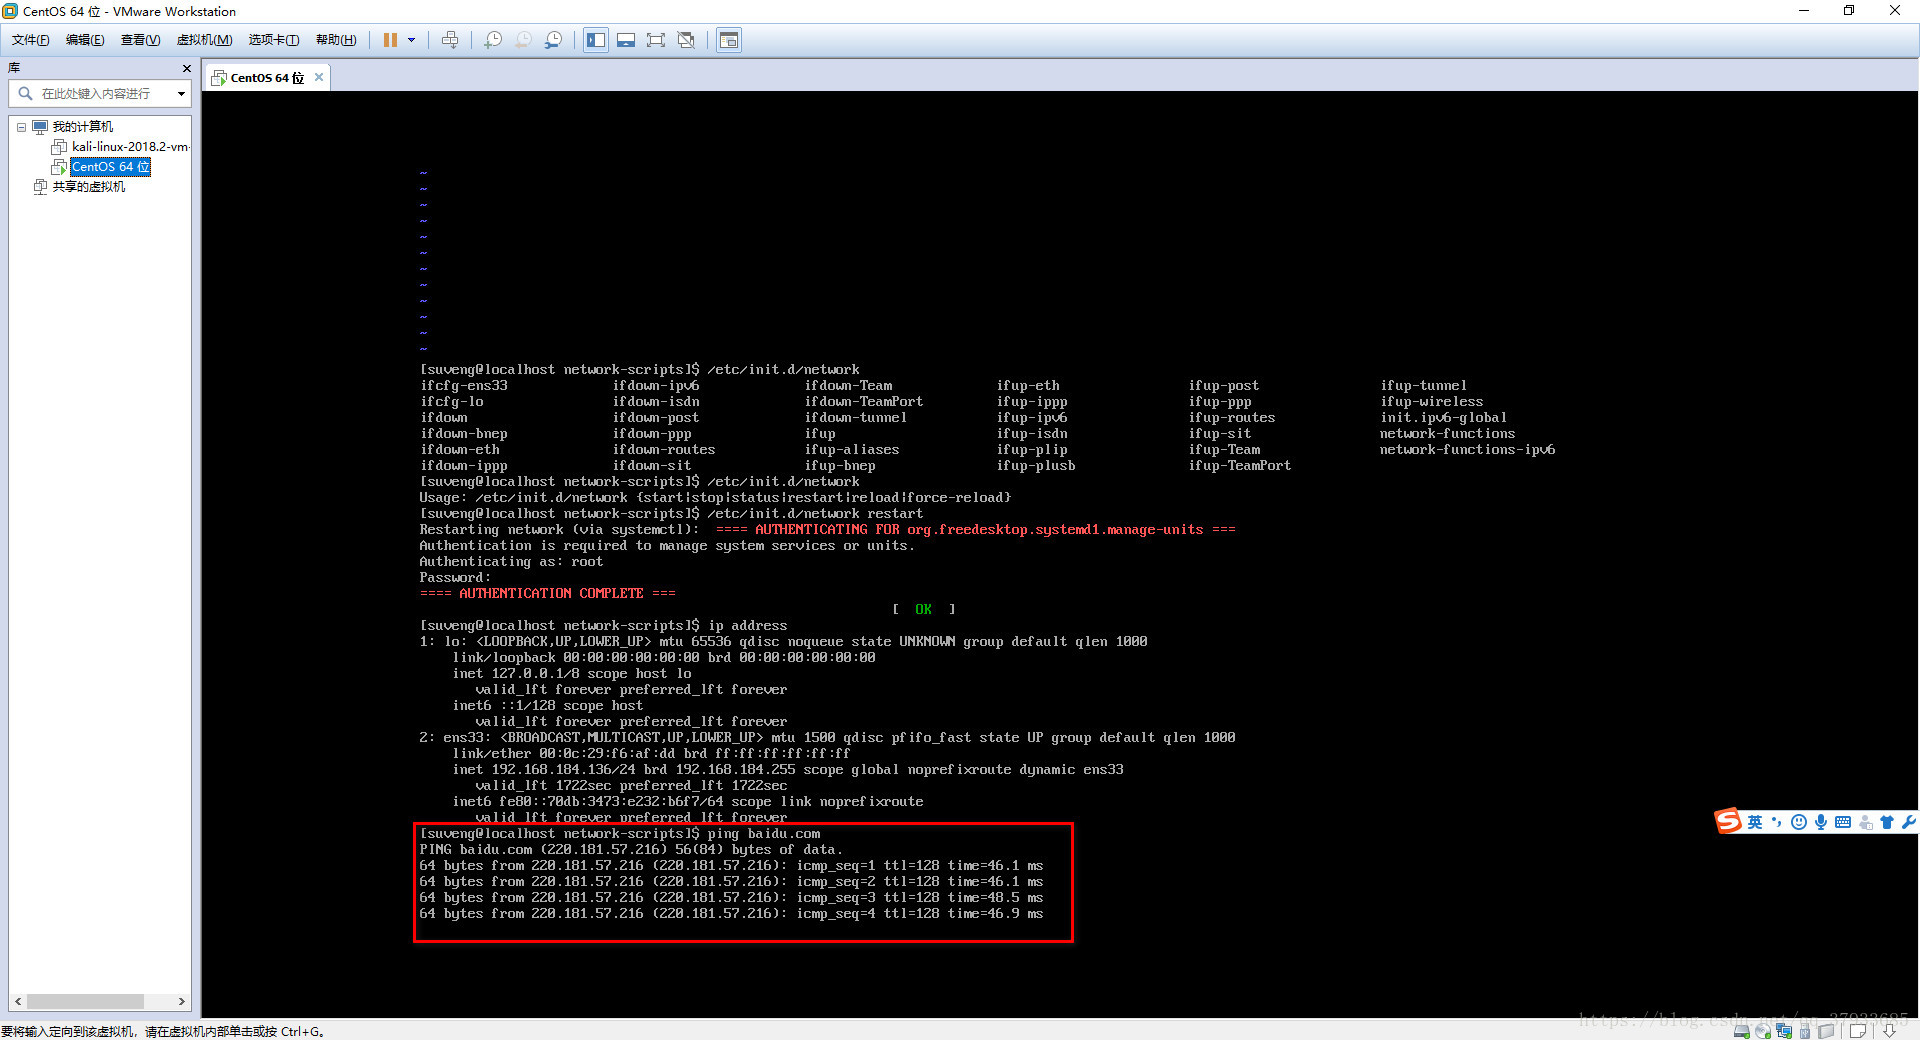Click the green OK status text

(x=923, y=609)
